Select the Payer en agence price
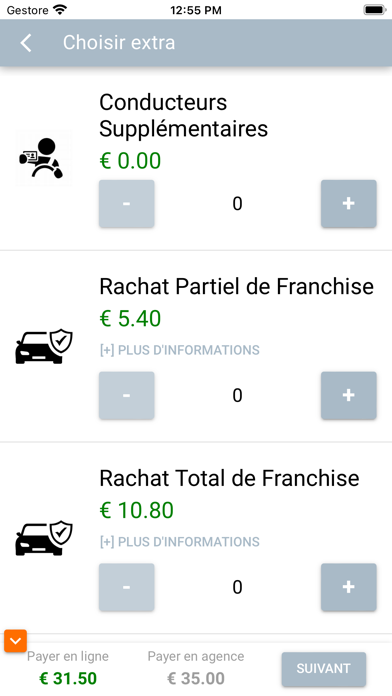 tap(196, 678)
